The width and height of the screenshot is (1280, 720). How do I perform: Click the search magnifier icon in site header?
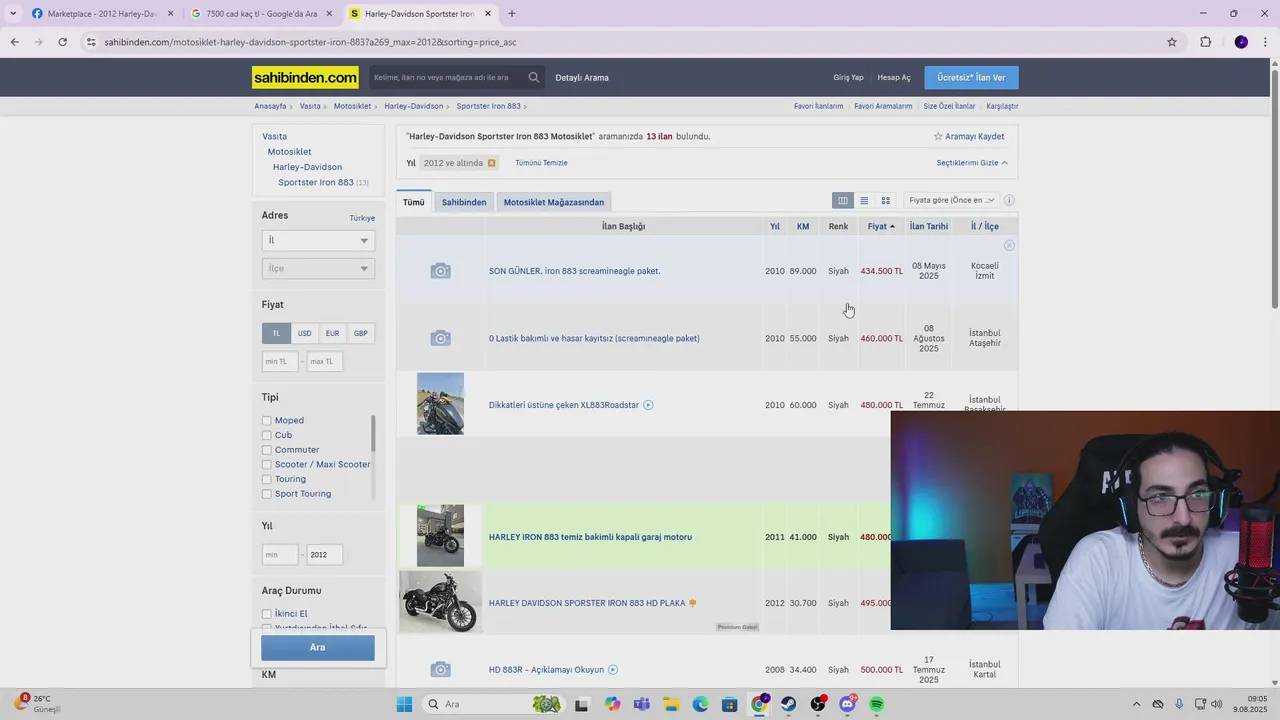click(x=534, y=77)
